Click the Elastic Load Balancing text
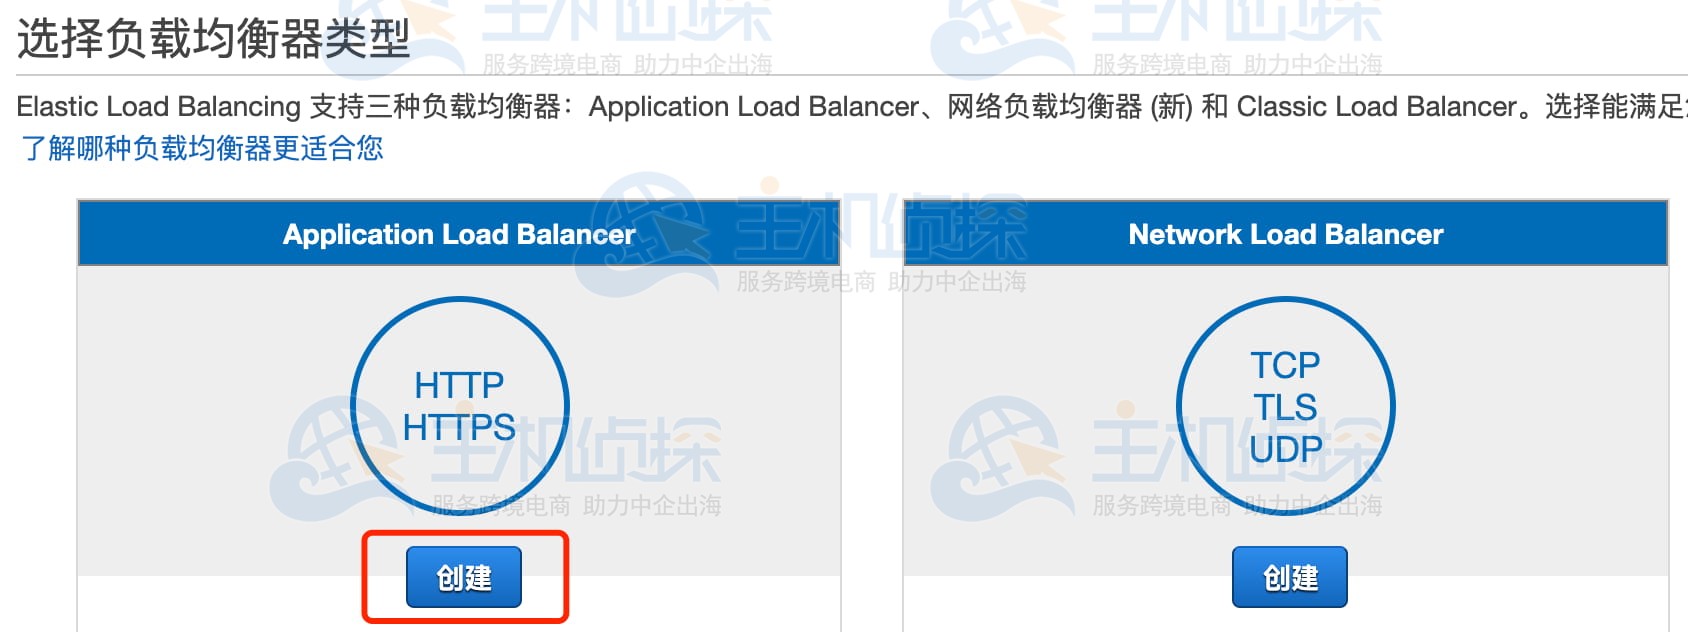This screenshot has height=632, width=1688. (x=159, y=106)
